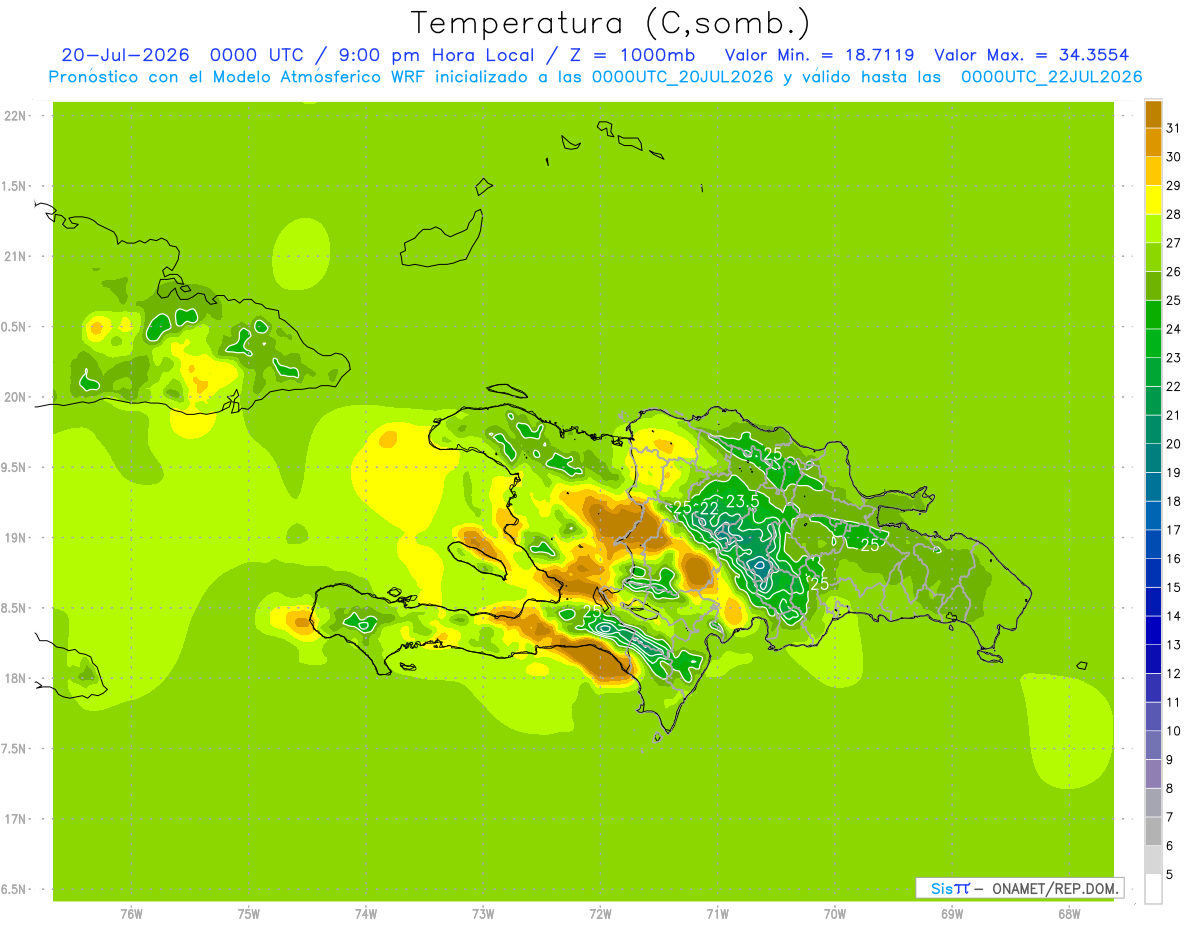
Task: Select 'Valor Min. = 18.7119' in header
Action: pos(820,55)
